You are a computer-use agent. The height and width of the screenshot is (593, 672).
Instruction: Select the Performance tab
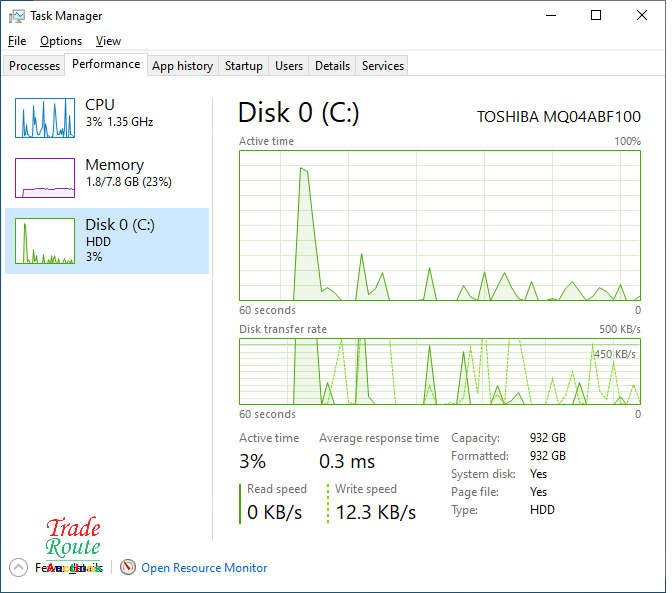click(106, 64)
